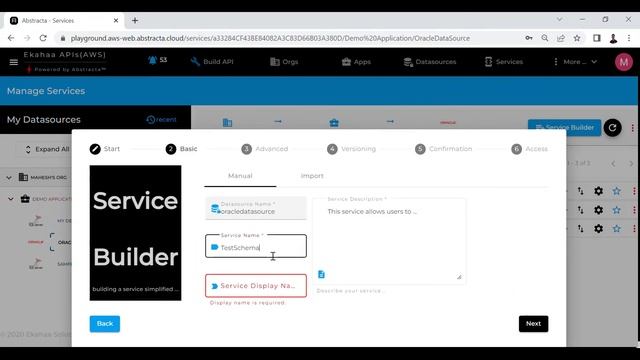Toggle favorite star in third service row
This screenshot has height=360, width=640.
pyautogui.click(x=616, y=229)
